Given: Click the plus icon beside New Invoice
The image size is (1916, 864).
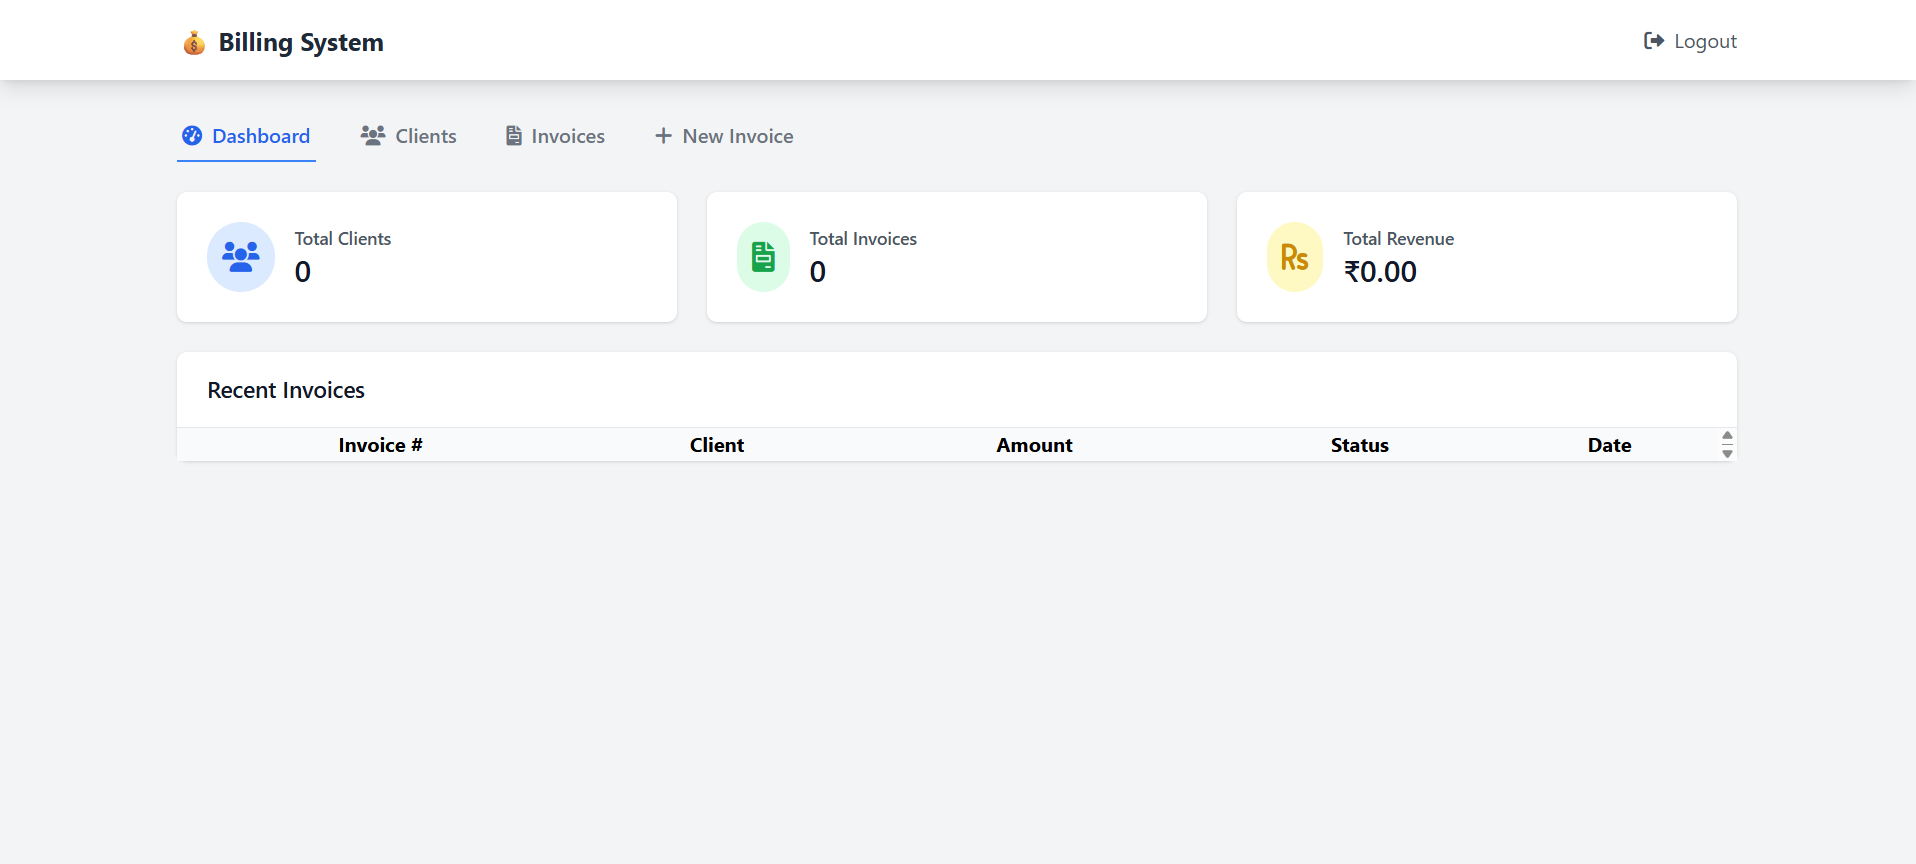Looking at the screenshot, I should tap(663, 136).
